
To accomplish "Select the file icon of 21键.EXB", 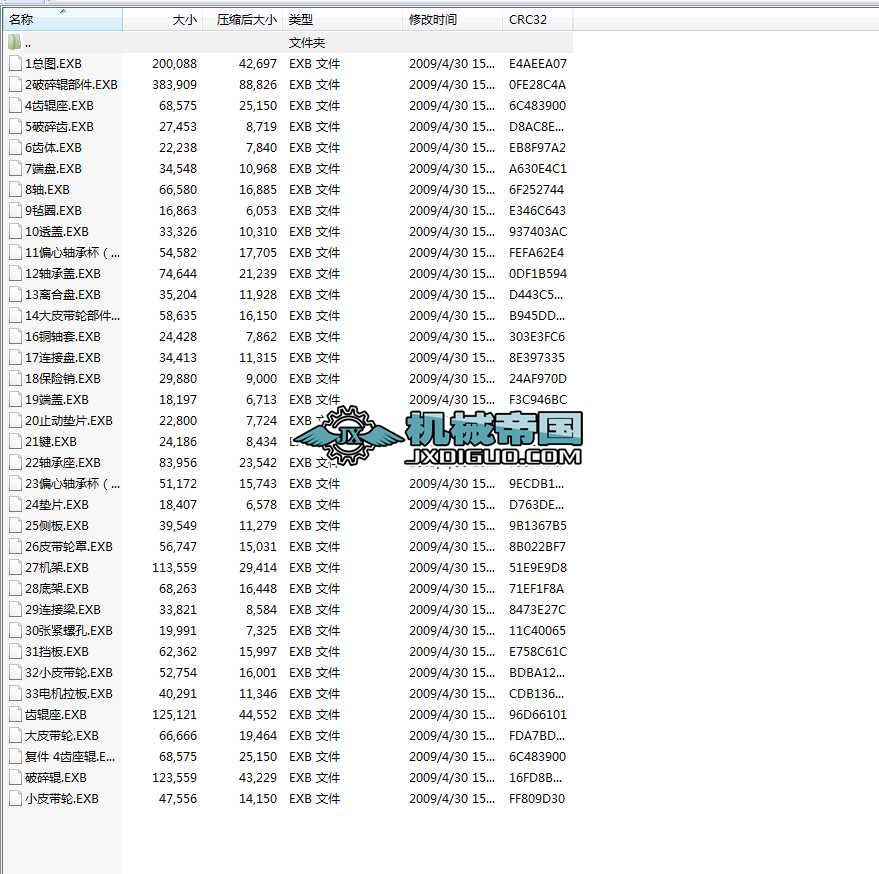I will (x=15, y=441).
